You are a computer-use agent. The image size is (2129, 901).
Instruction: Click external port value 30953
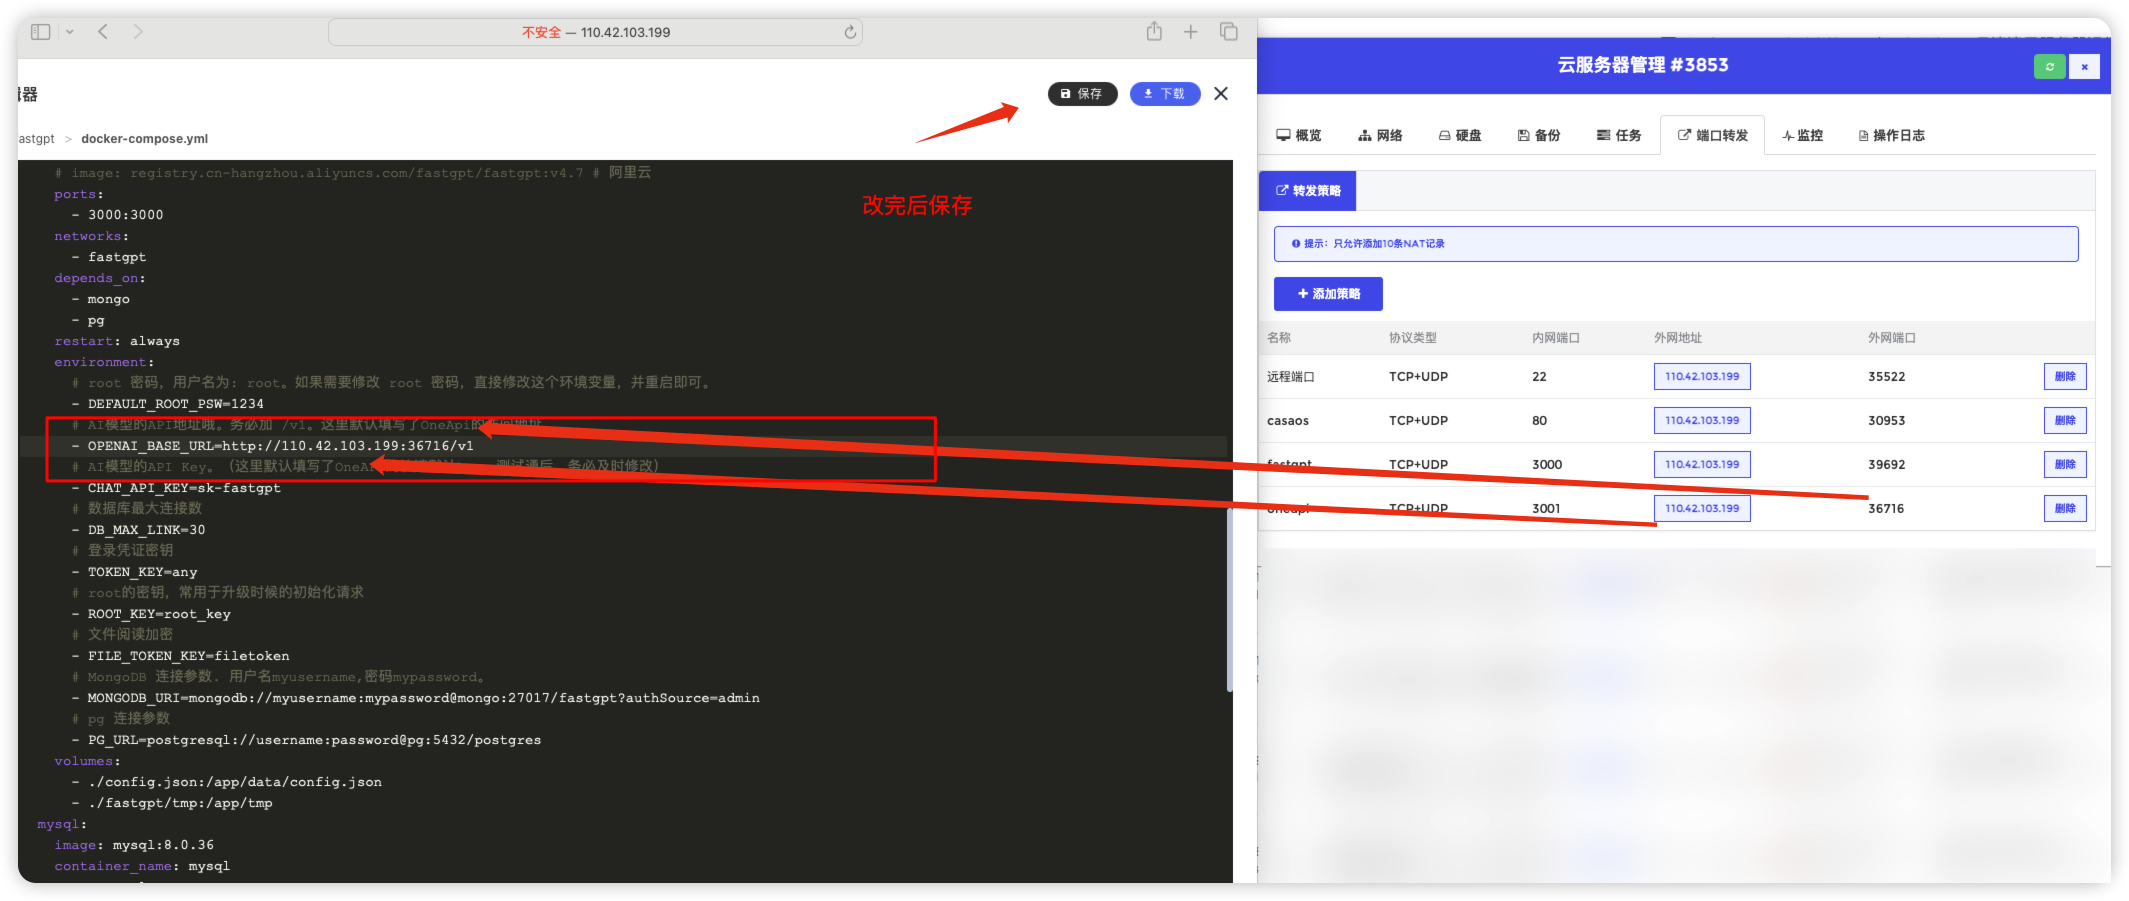pyautogui.click(x=1886, y=421)
